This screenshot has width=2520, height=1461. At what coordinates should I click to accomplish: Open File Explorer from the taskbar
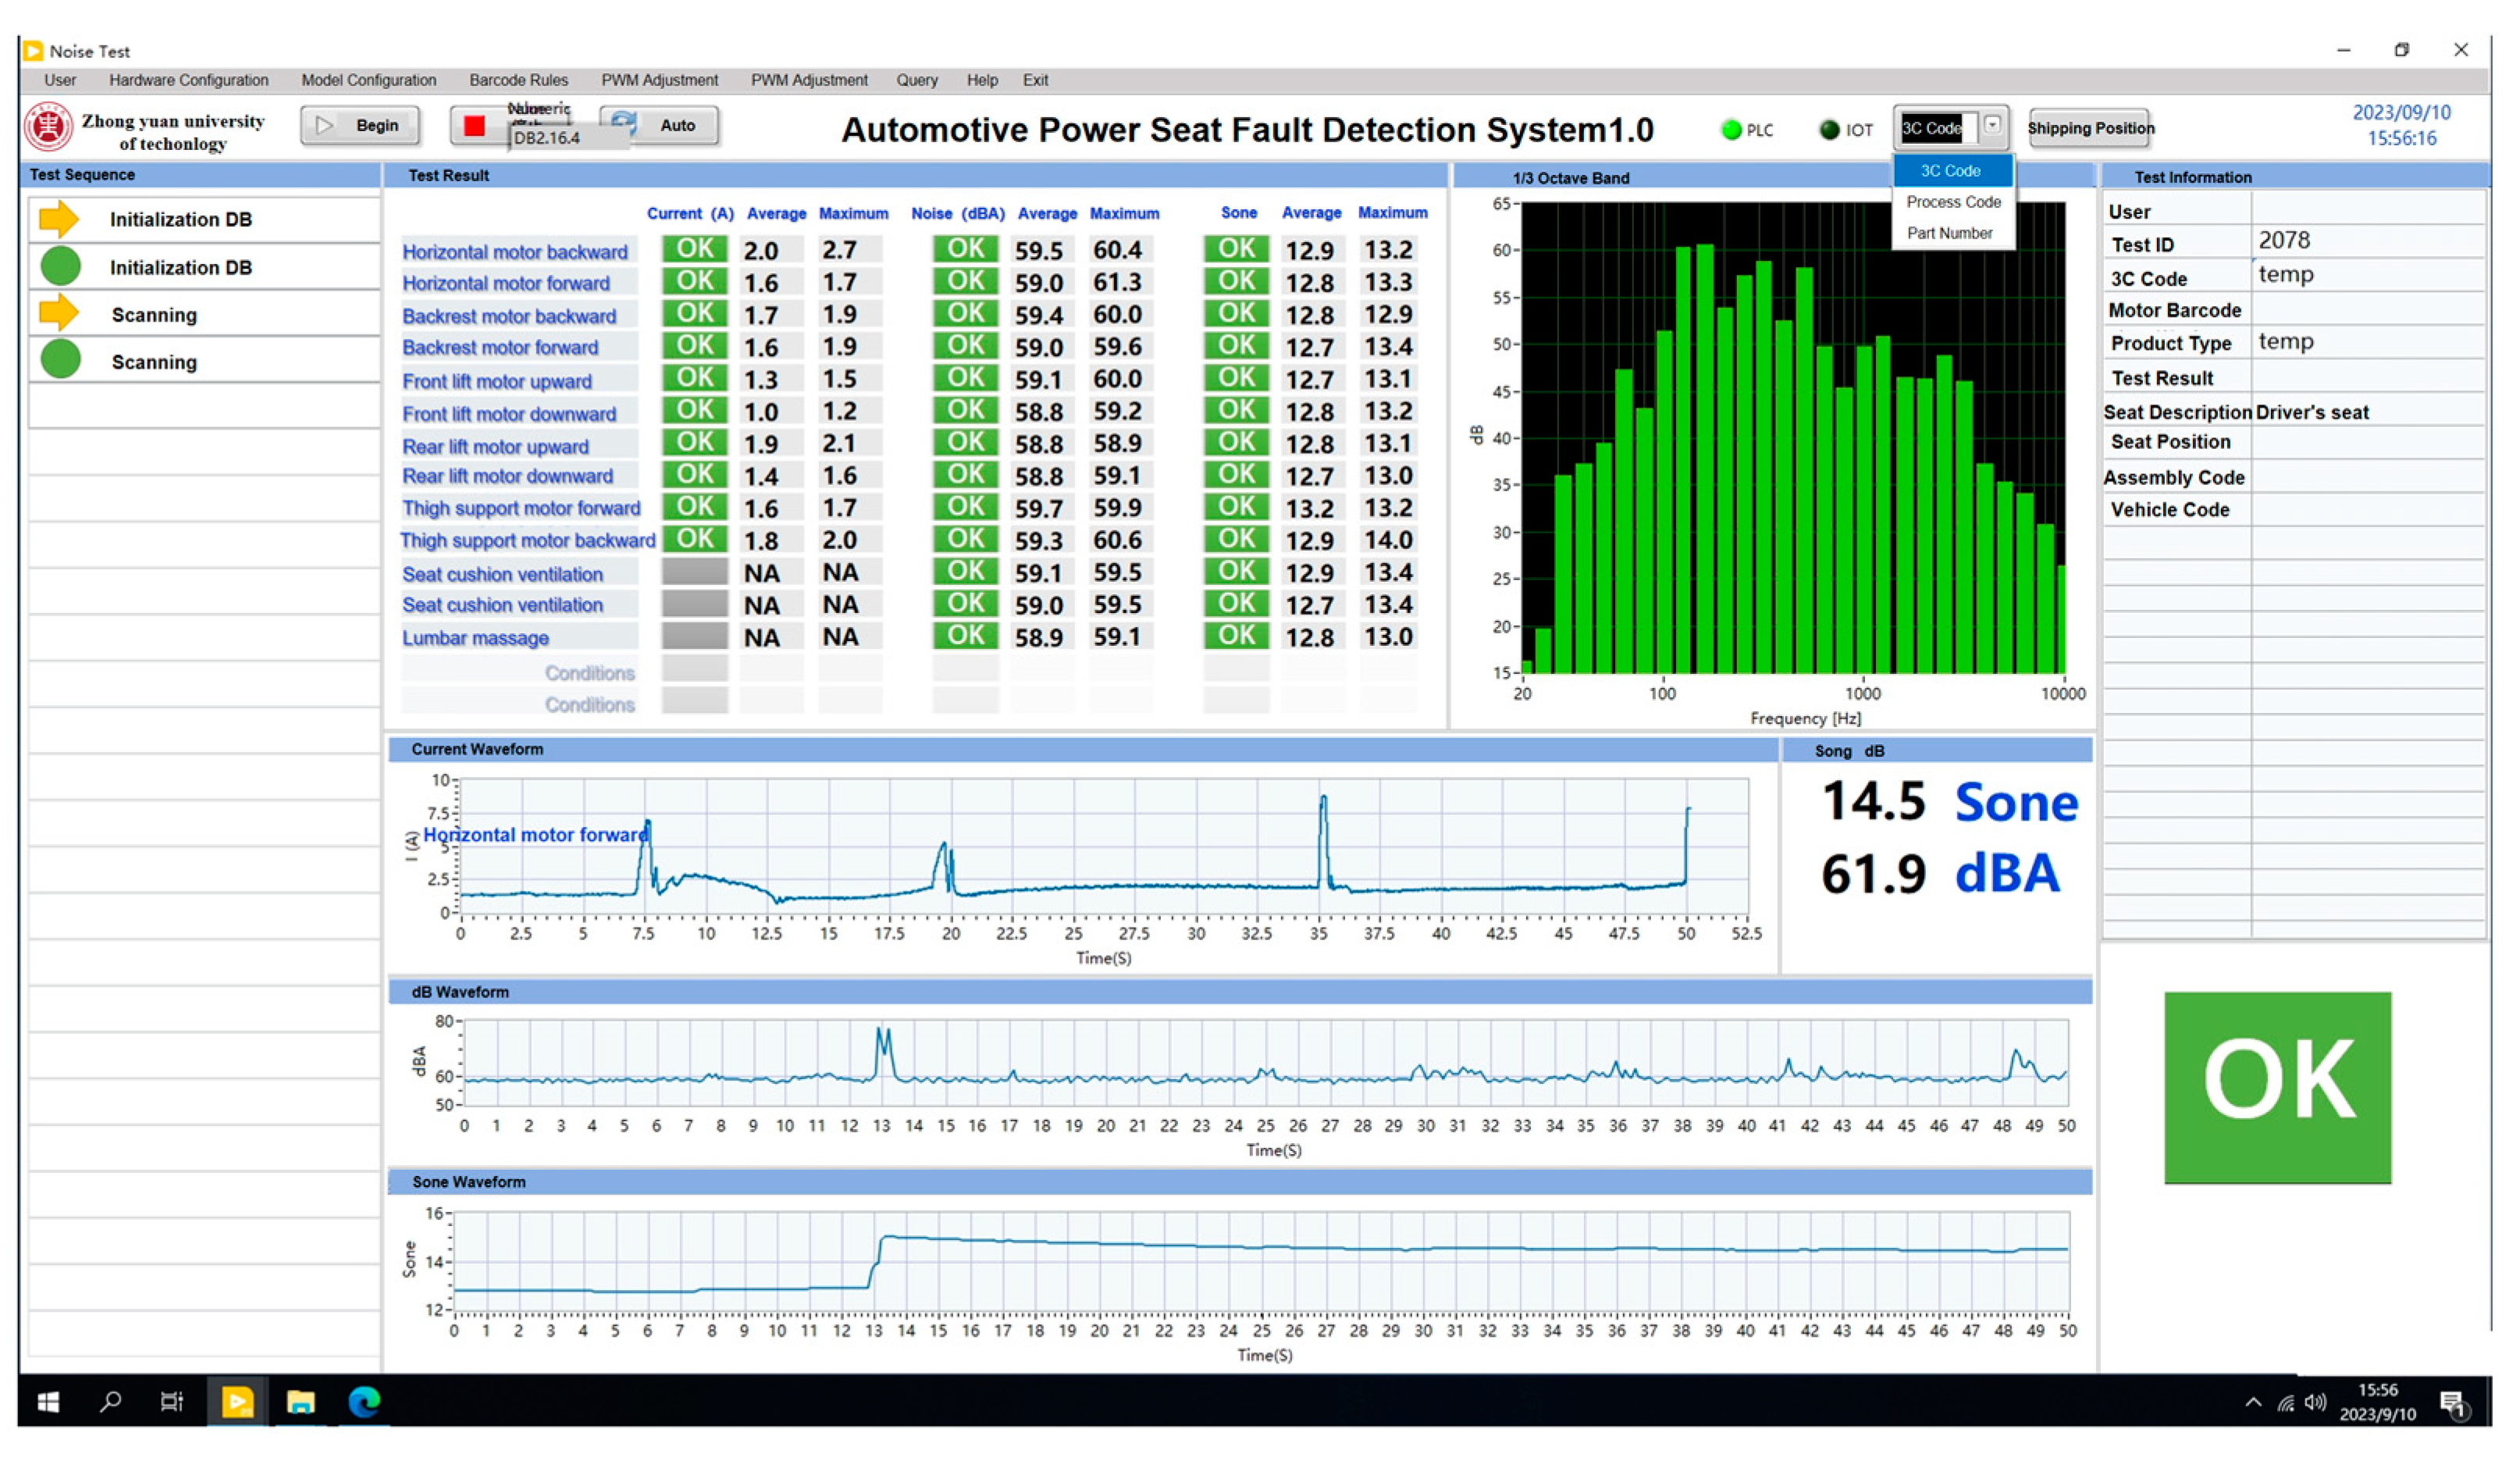click(x=300, y=1402)
